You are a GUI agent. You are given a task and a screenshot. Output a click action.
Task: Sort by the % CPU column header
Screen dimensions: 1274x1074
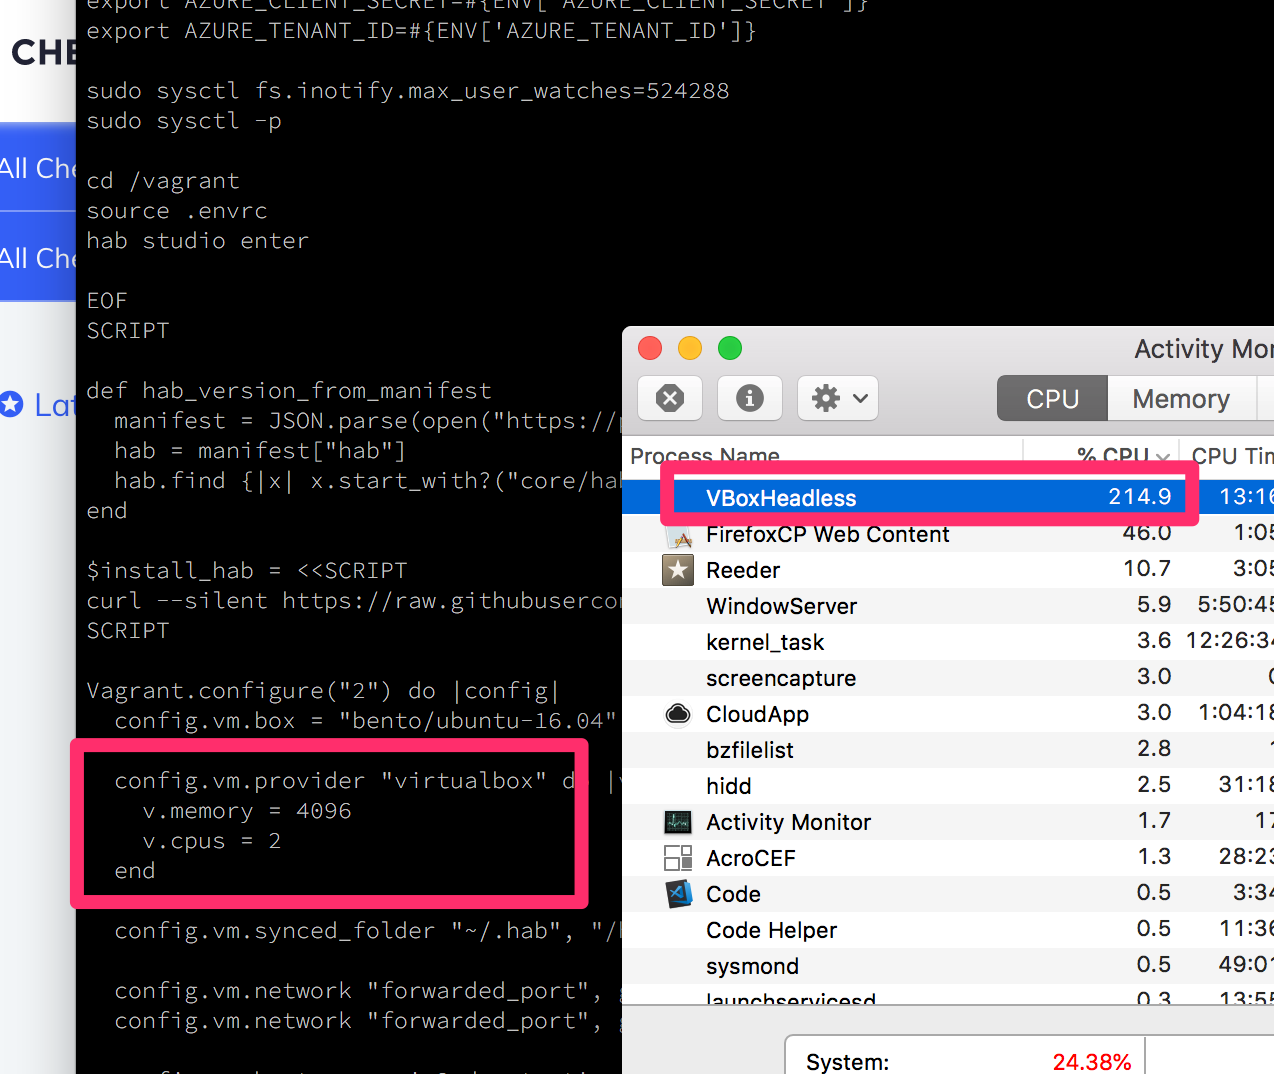point(1123,455)
